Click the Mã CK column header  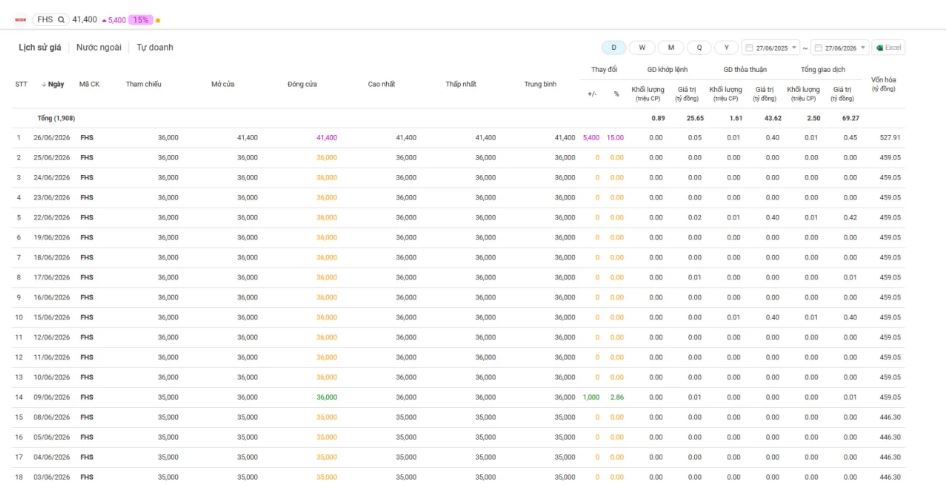coord(89,84)
